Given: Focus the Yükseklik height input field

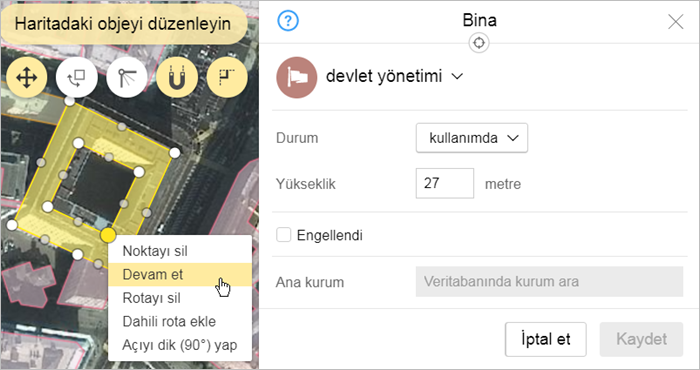Looking at the screenshot, I should (x=445, y=183).
